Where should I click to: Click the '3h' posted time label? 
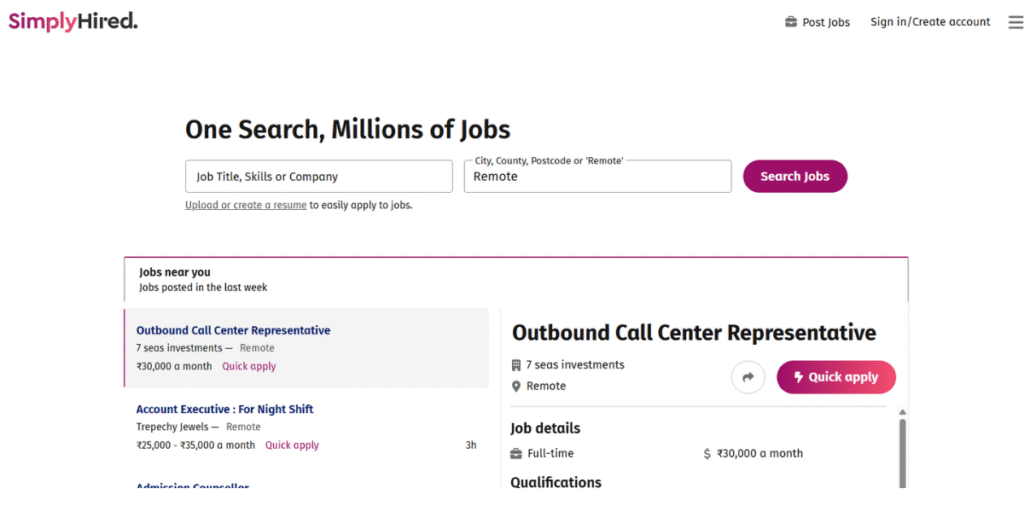(x=471, y=445)
